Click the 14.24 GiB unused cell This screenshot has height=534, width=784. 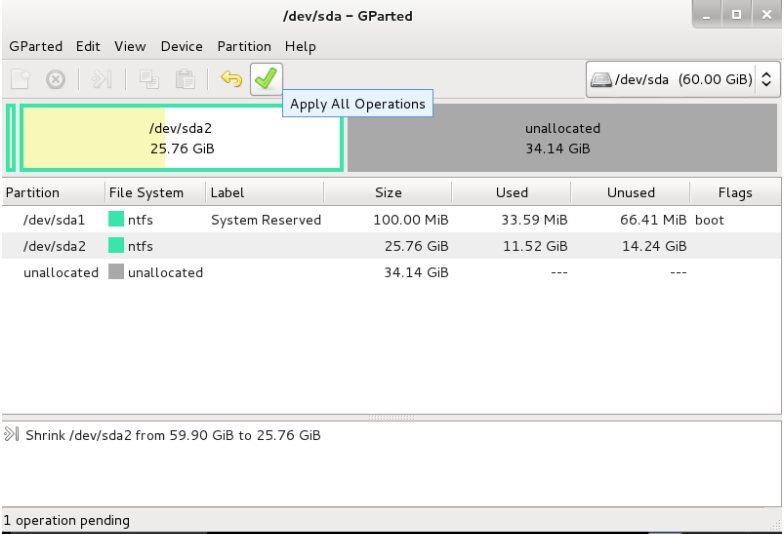[654, 246]
